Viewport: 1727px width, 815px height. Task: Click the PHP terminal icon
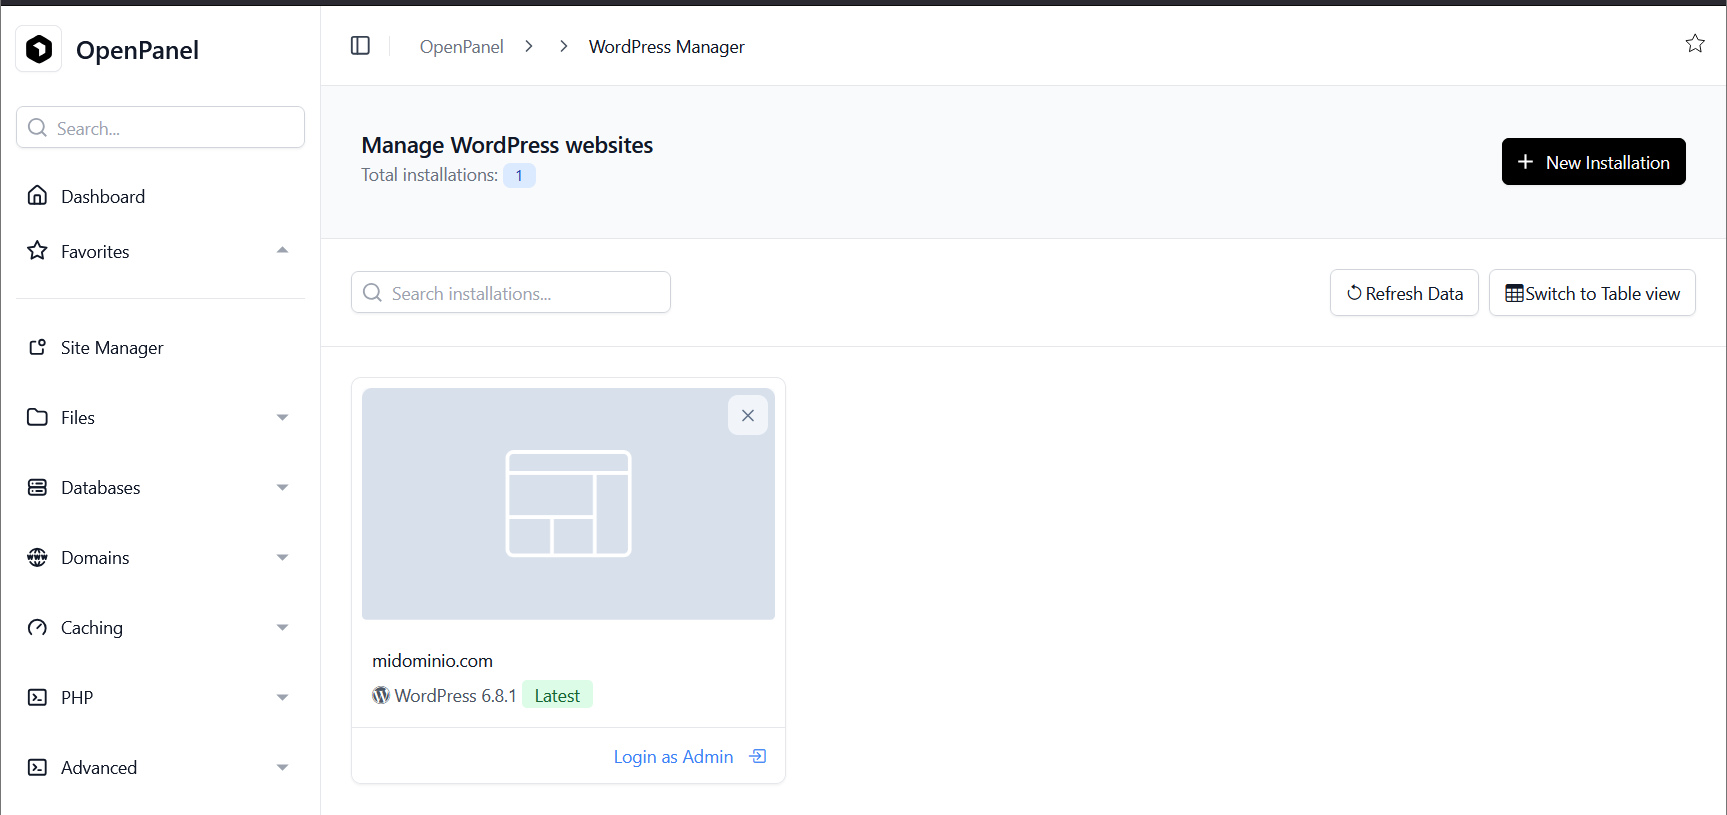pyautogui.click(x=37, y=697)
